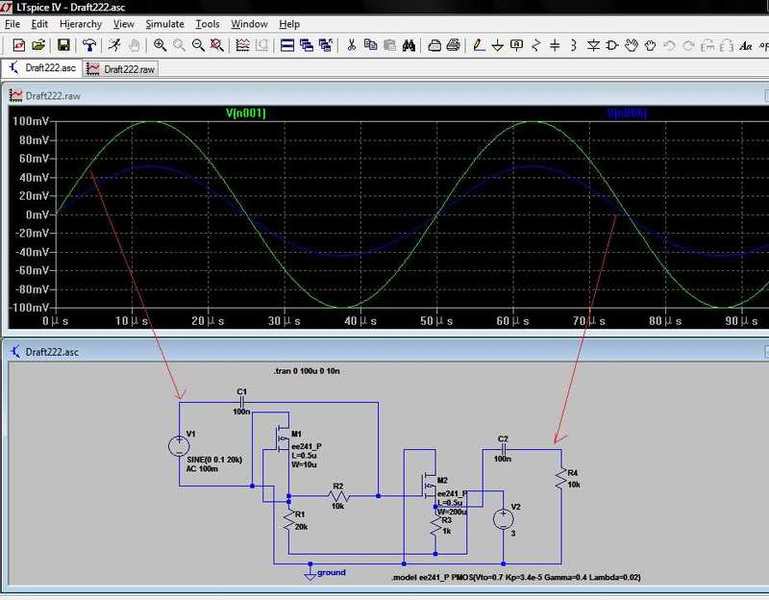769x600 pixels.
Task: Open Find with binoculars icon
Action: pyautogui.click(x=409, y=46)
